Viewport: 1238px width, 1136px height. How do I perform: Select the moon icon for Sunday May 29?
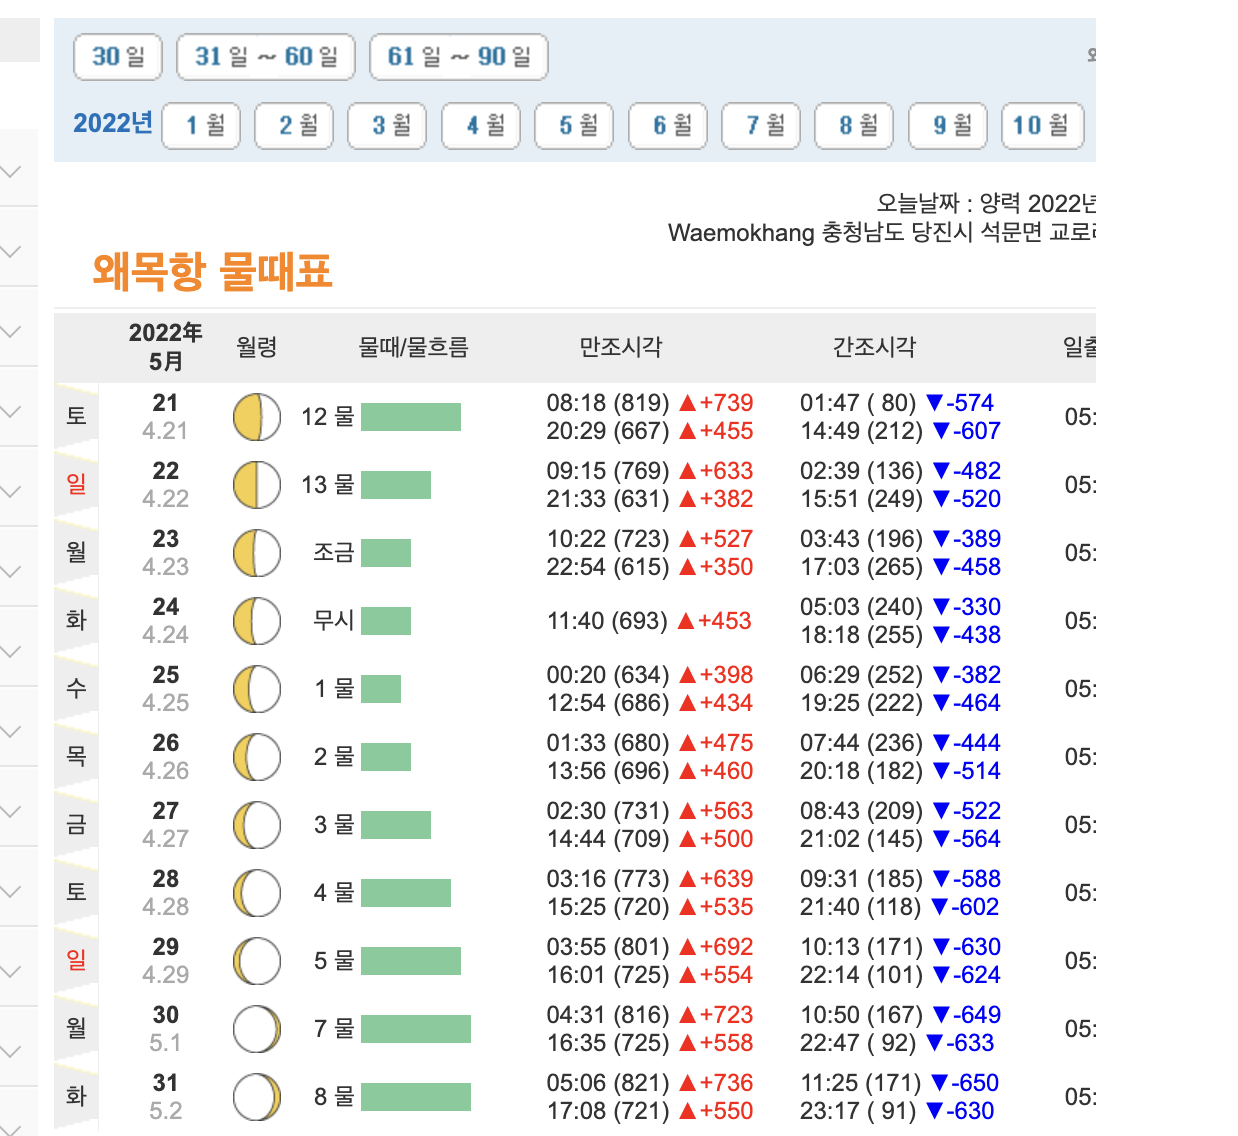(x=256, y=960)
